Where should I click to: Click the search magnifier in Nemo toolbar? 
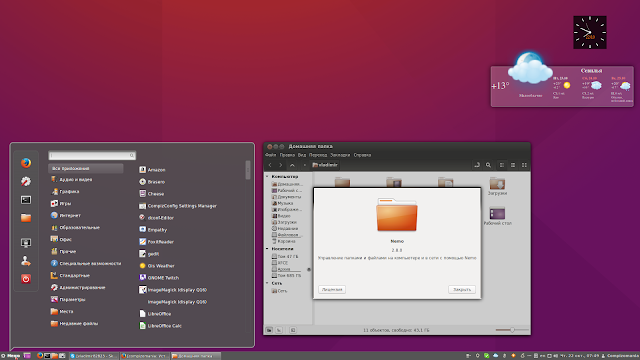point(488,165)
